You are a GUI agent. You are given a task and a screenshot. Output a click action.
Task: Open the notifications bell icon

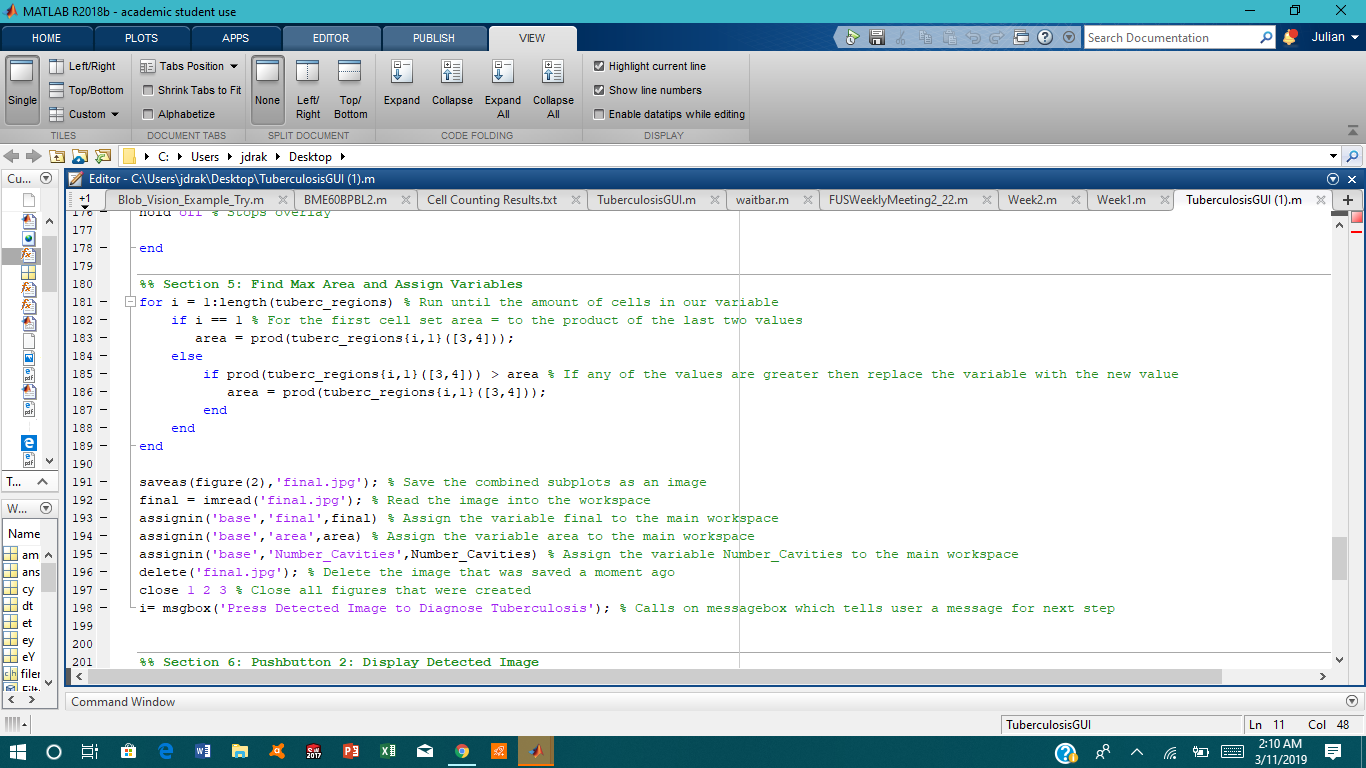click(x=1290, y=37)
